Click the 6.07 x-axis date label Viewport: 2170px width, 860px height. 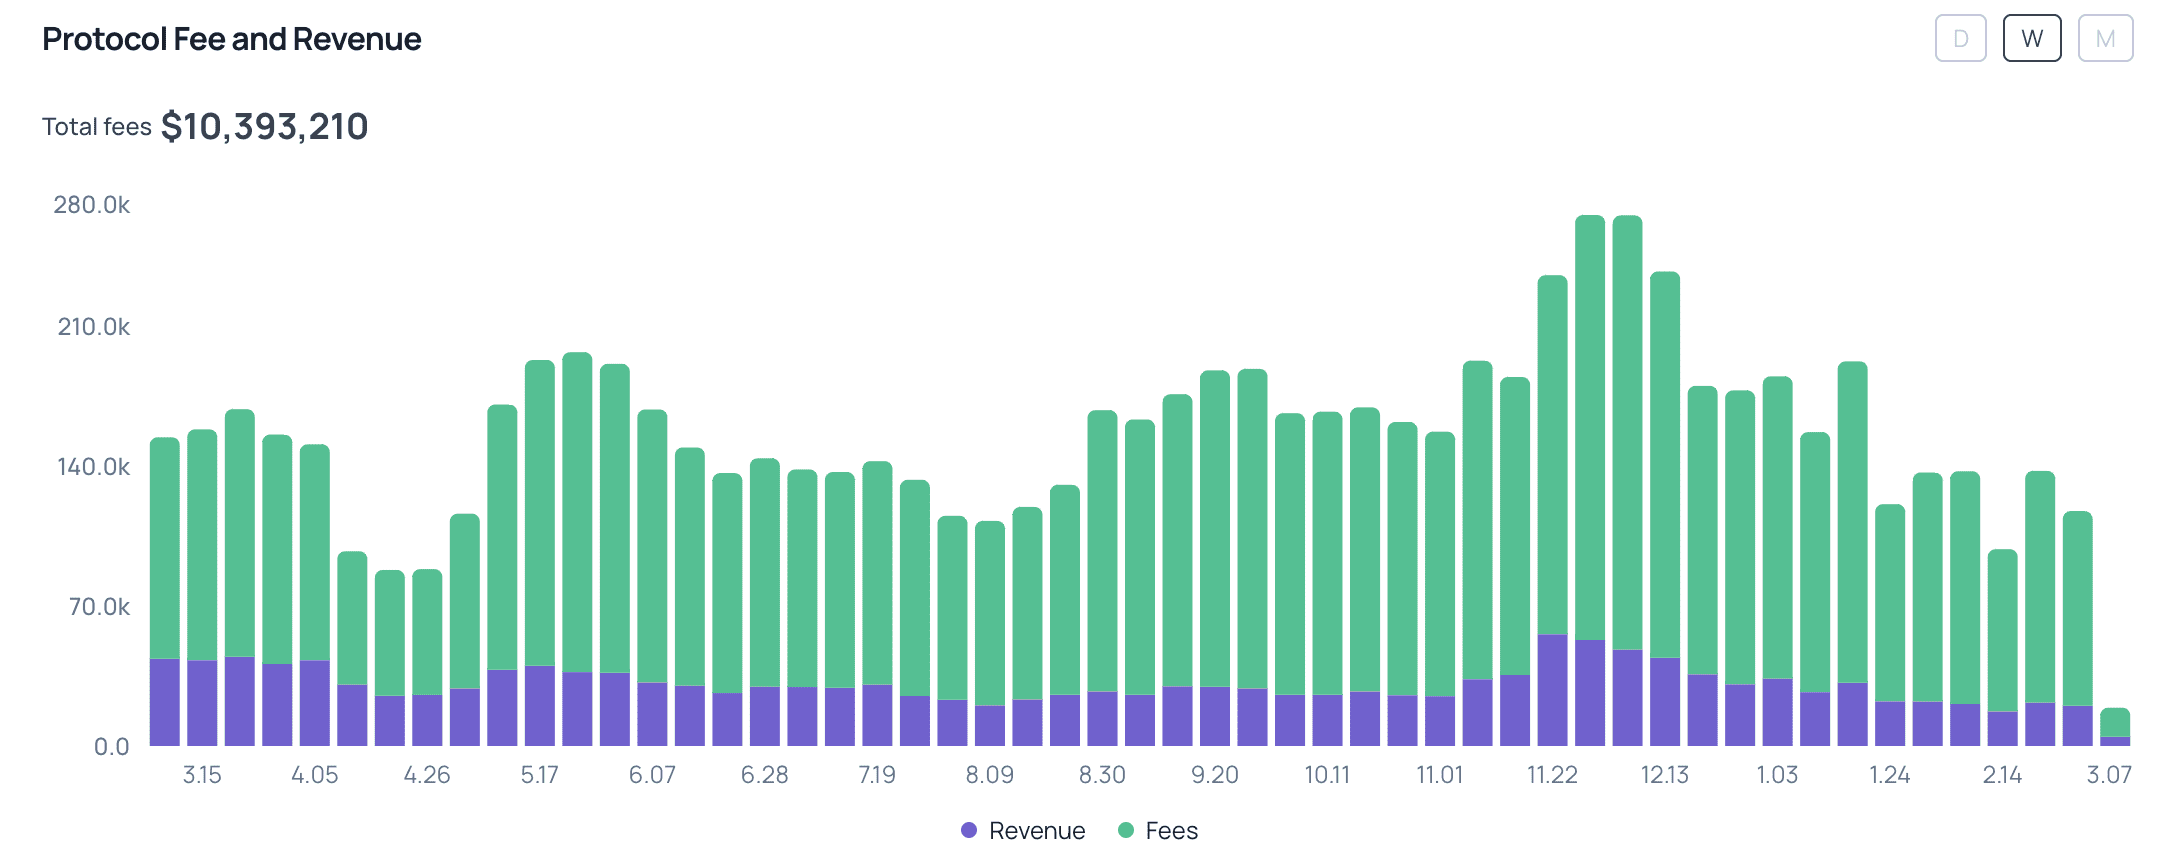[x=652, y=775]
